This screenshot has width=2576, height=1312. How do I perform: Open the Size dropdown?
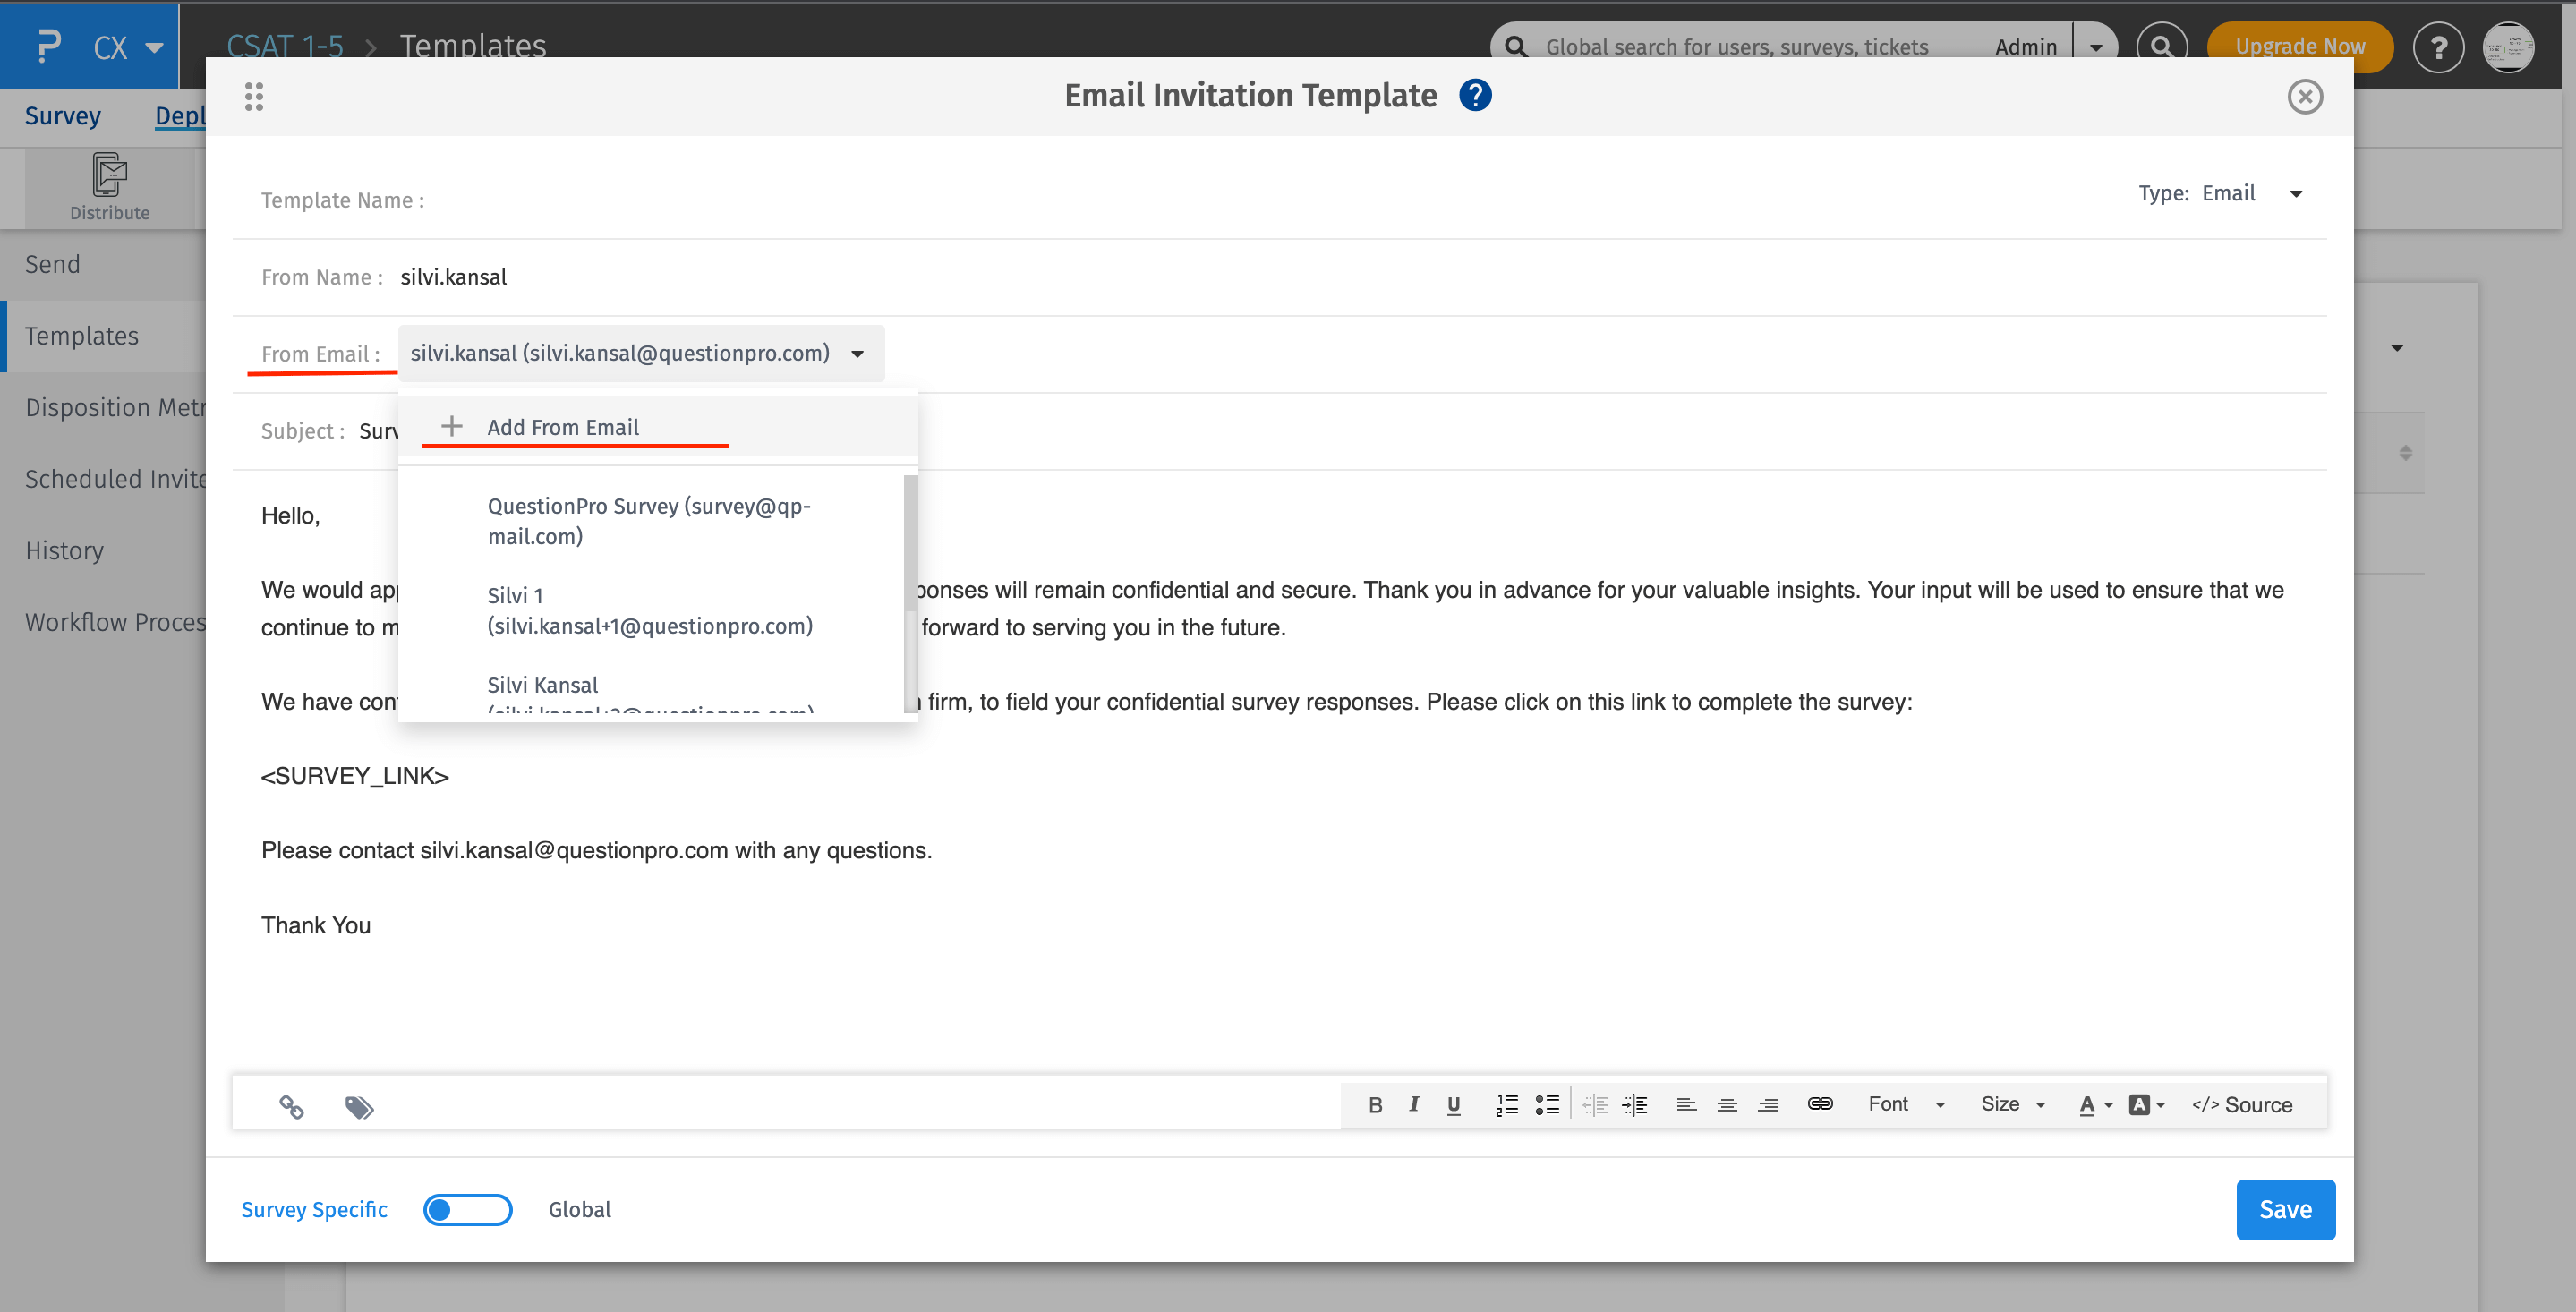pyautogui.click(x=2012, y=1104)
